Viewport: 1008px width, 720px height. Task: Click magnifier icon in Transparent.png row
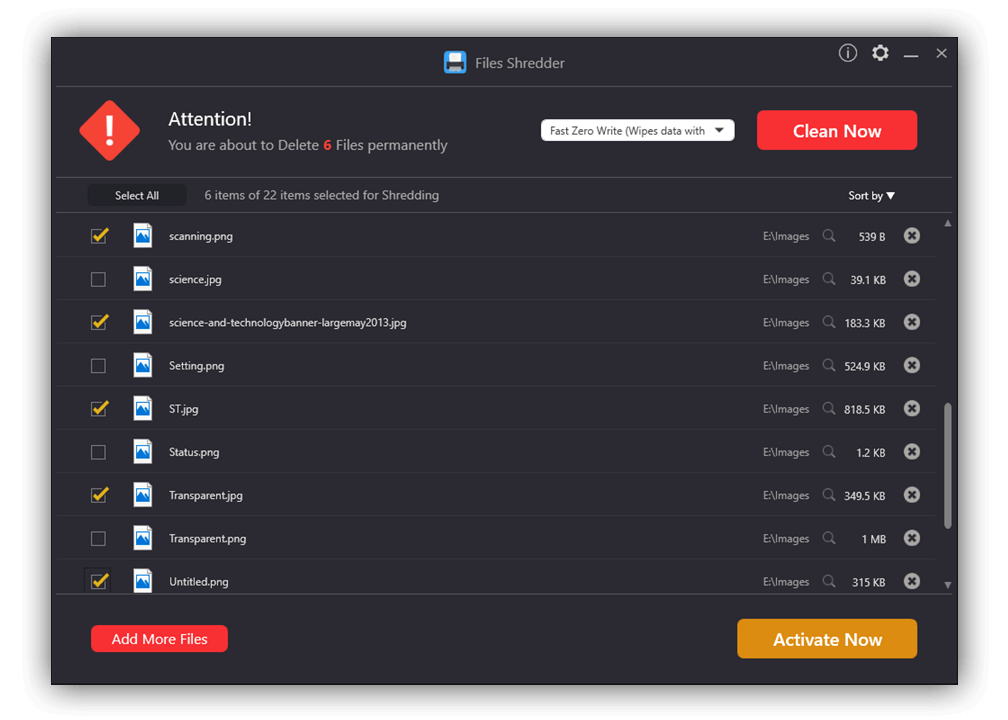[829, 538]
